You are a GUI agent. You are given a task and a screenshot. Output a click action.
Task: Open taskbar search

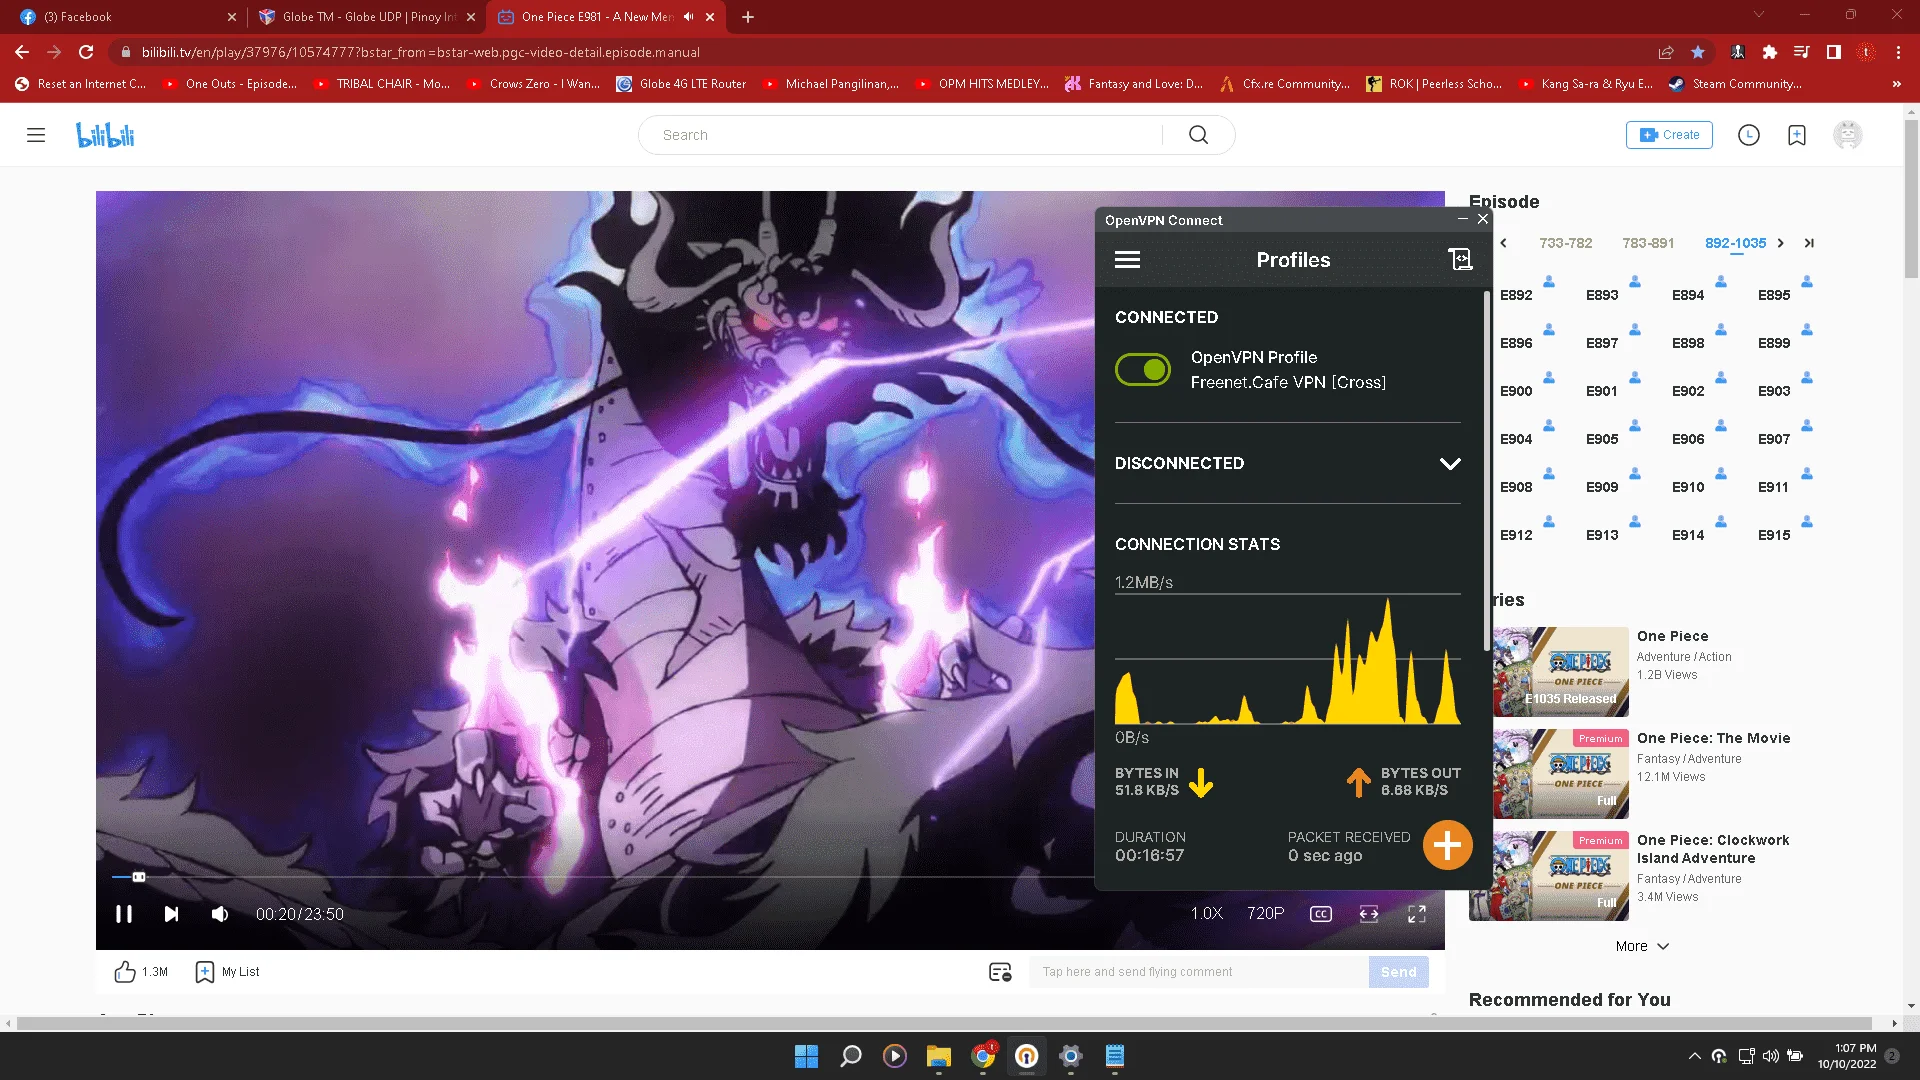pos(851,1056)
